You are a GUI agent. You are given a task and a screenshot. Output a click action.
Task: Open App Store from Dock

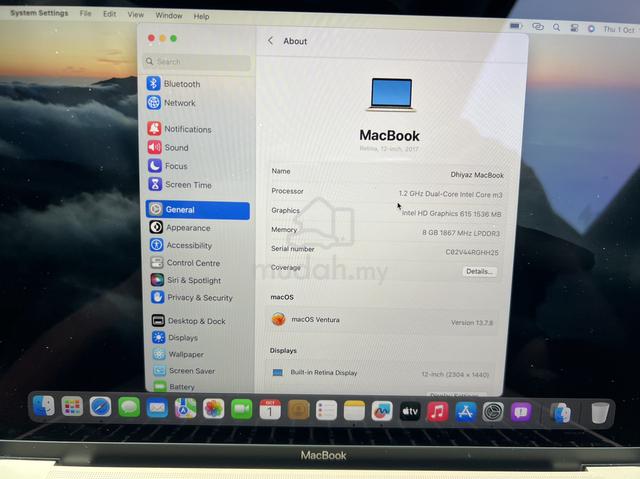click(x=466, y=412)
